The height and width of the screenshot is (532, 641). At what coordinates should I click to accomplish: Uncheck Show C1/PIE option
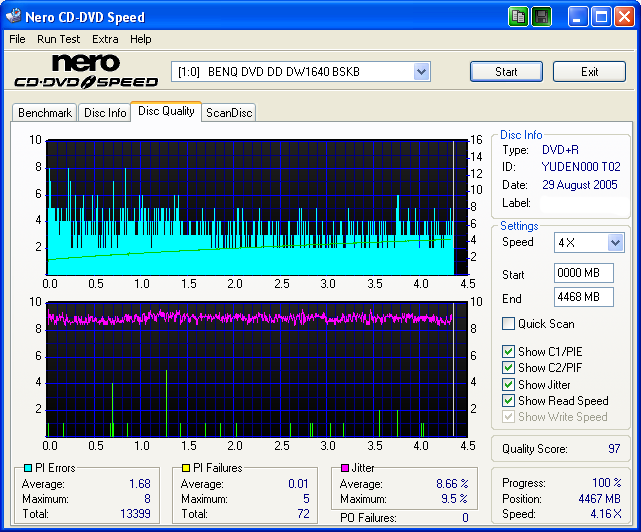pyautogui.click(x=509, y=352)
